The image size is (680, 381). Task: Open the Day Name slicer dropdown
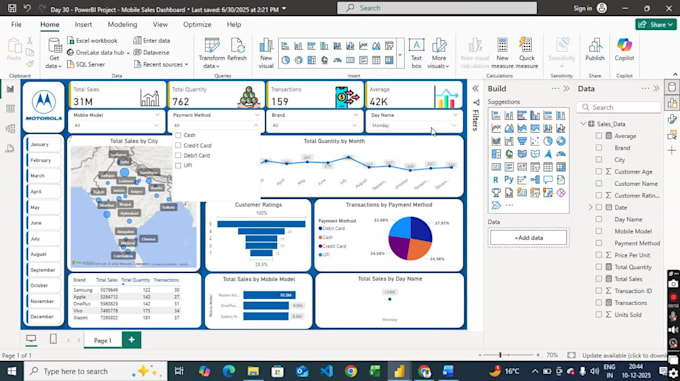point(454,125)
